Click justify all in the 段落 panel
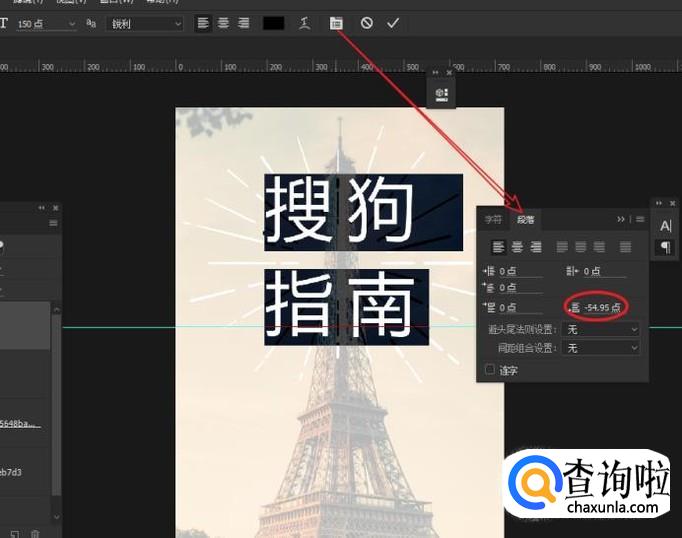Viewport: 682px width, 538px height. point(625,247)
